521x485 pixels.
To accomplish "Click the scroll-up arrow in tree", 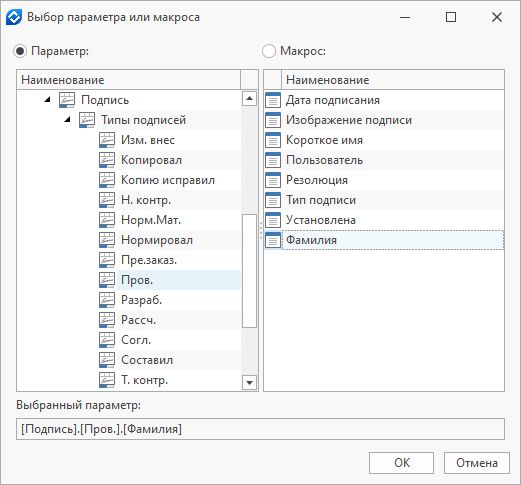I will point(249,99).
